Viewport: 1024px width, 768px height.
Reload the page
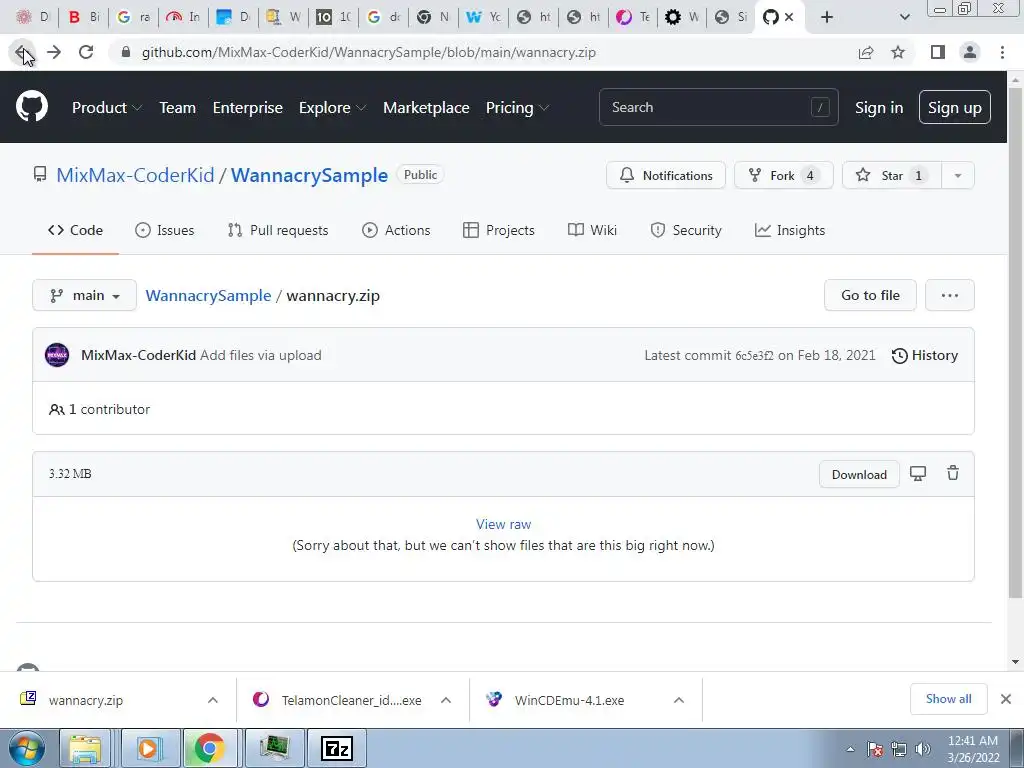86,52
